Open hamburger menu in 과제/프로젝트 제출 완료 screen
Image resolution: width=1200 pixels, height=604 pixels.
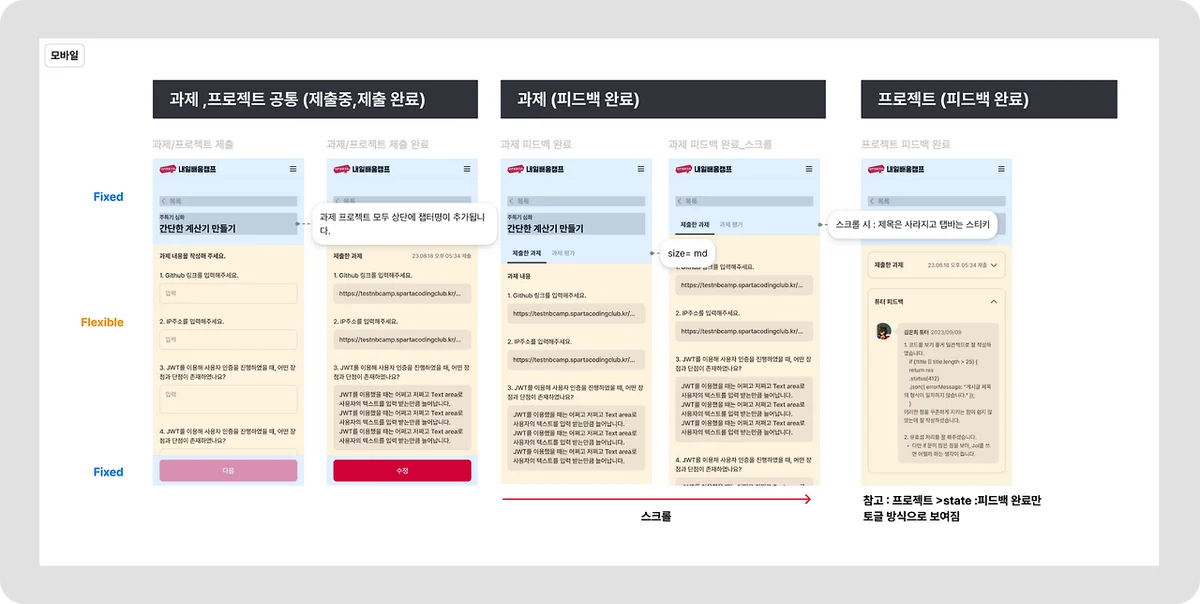pyautogui.click(x=467, y=169)
